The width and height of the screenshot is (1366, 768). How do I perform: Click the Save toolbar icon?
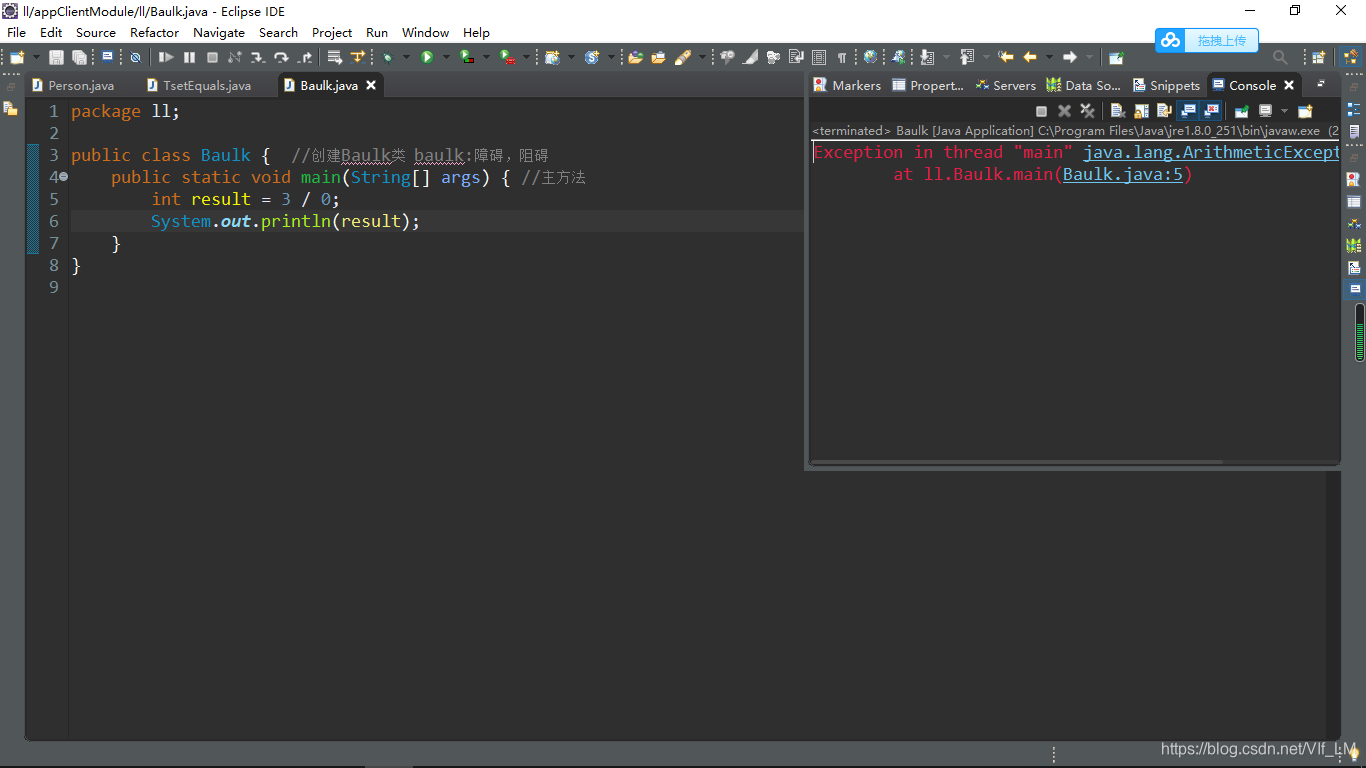(56, 57)
